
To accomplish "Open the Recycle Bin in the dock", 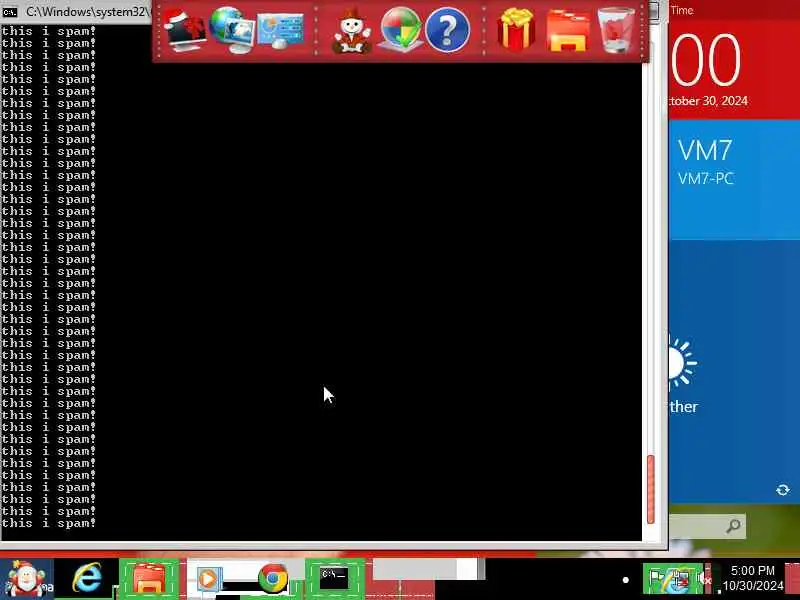I will (615, 31).
